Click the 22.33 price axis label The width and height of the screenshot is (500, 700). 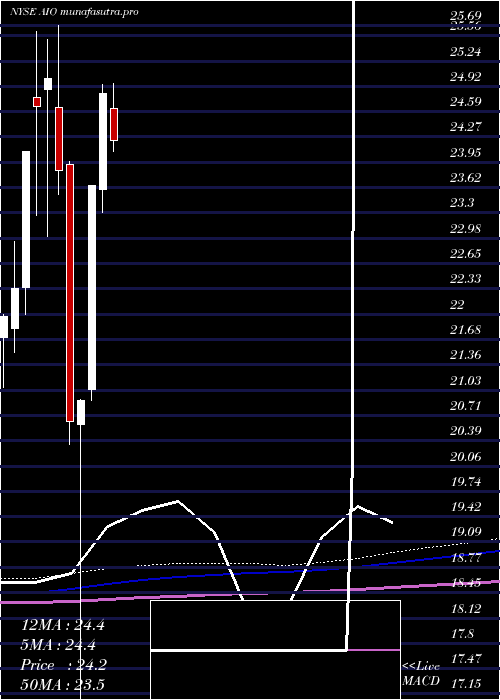point(466,279)
